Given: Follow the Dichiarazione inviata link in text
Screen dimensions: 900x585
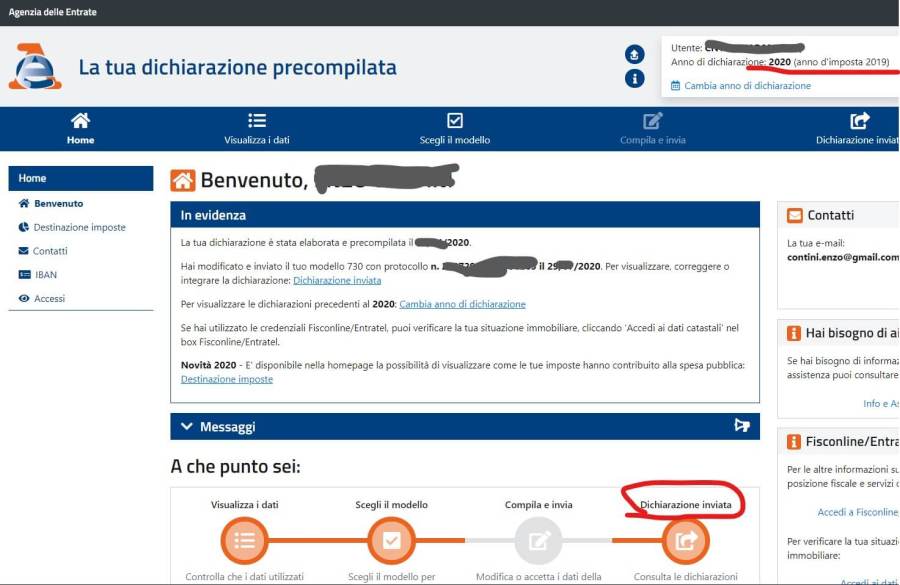Looking at the screenshot, I should (337, 280).
